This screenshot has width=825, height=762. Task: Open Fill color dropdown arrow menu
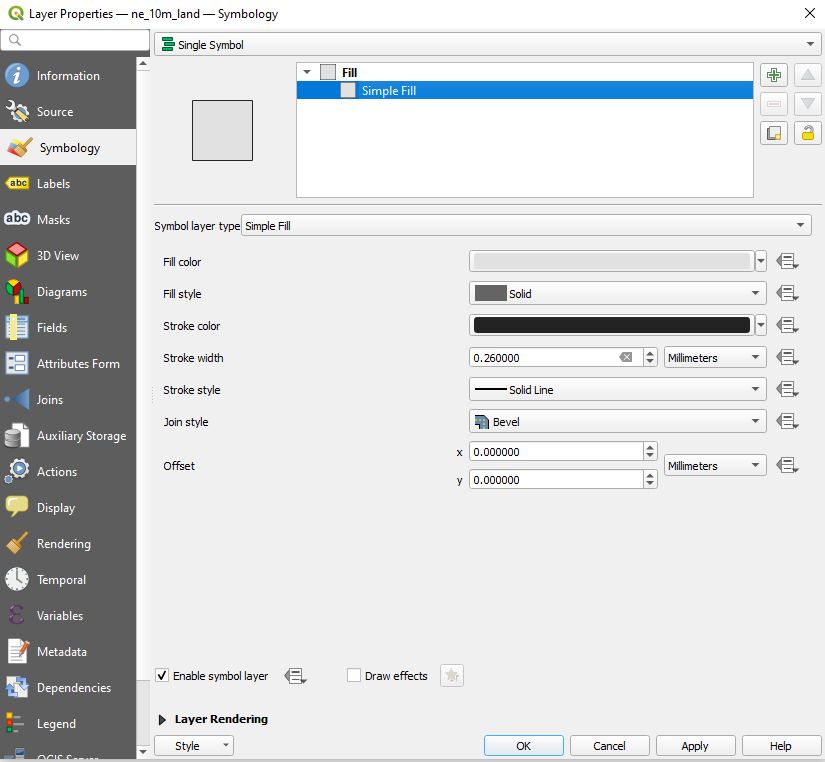(x=761, y=261)
